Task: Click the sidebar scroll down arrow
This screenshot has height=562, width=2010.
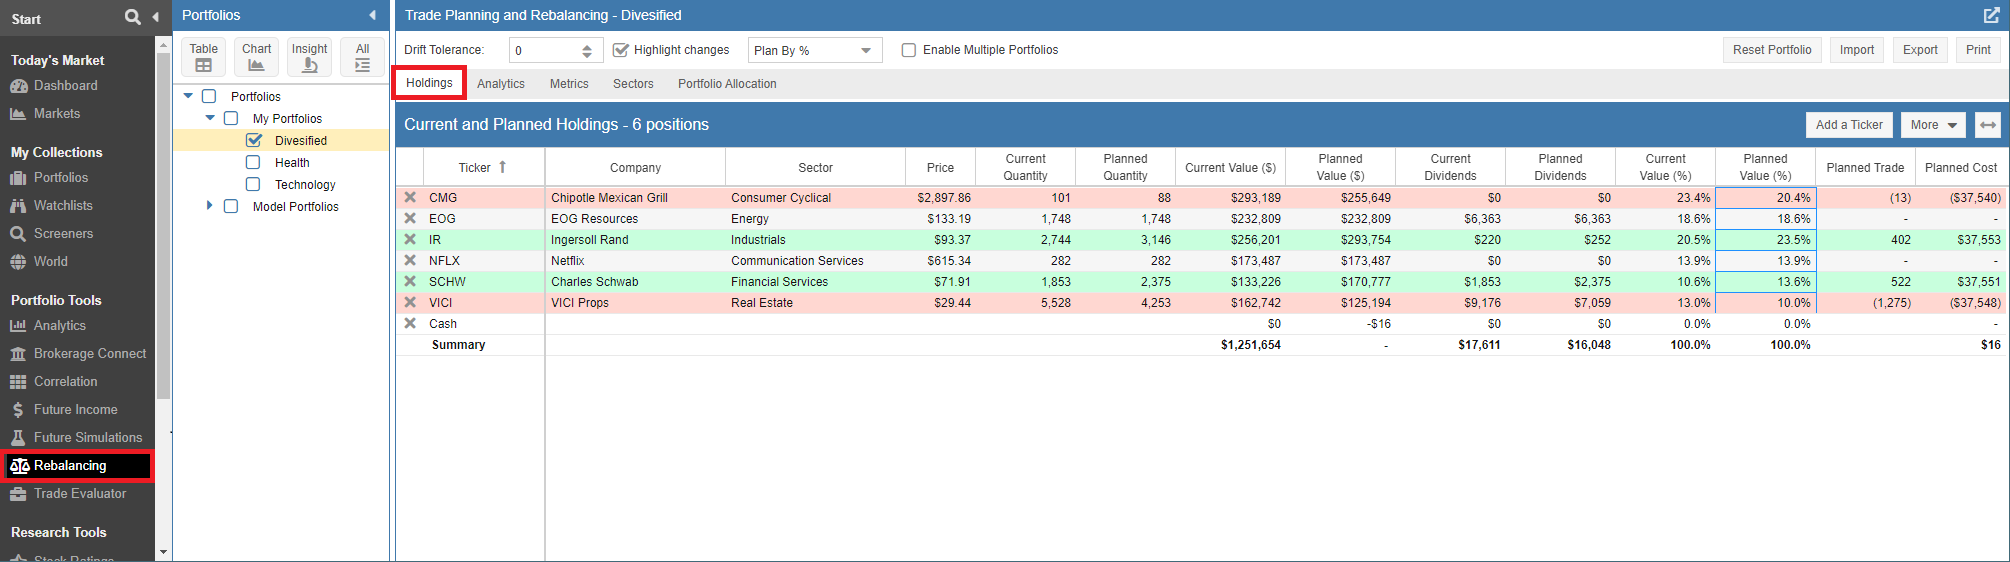Action: click(x=163, y=552)
